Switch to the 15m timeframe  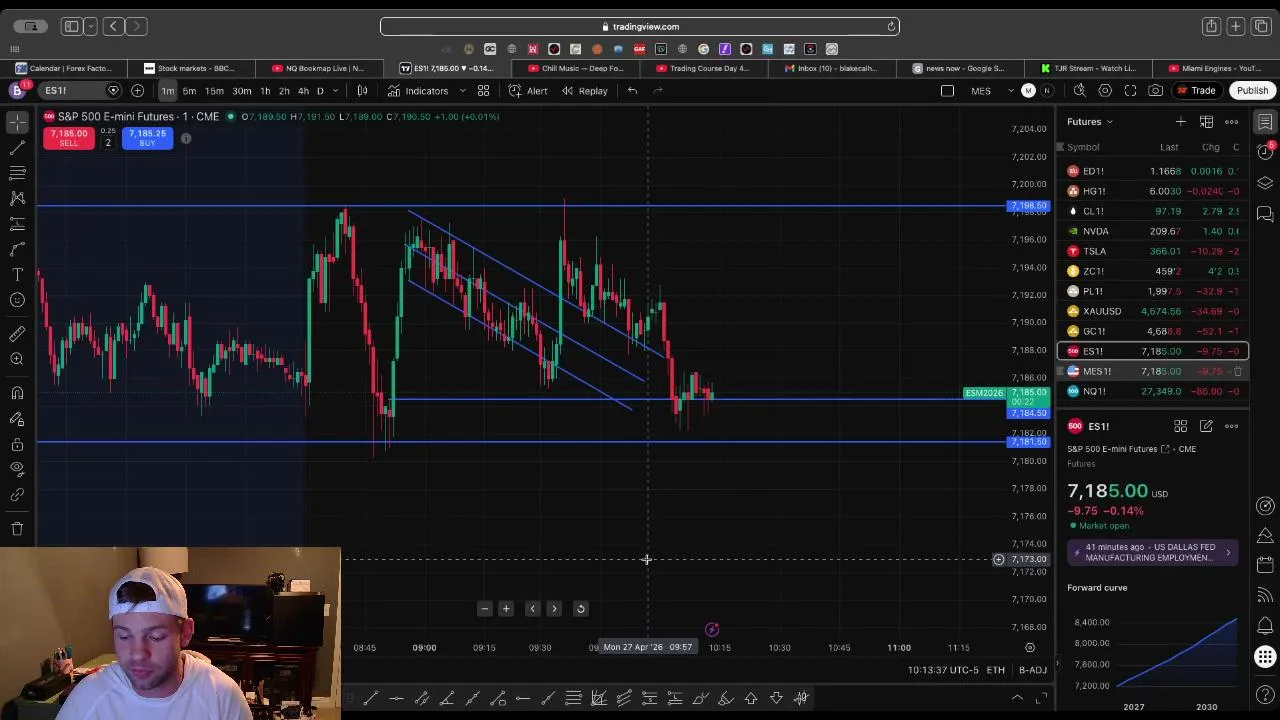214,91
